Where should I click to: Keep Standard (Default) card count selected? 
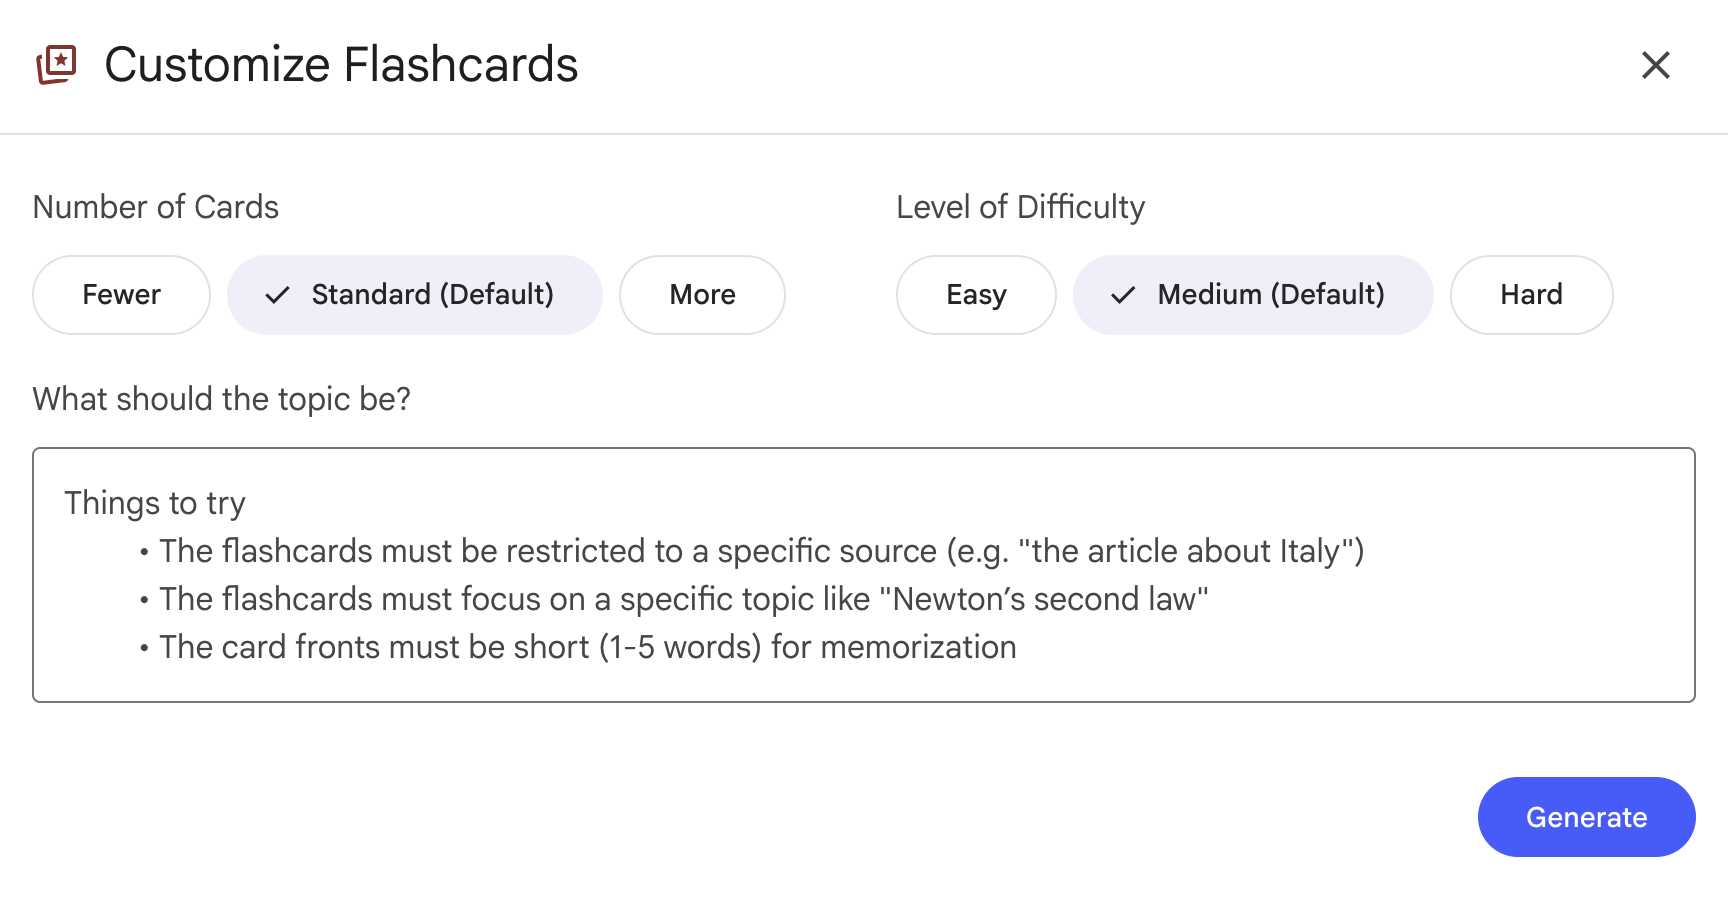tap(415, 294)
